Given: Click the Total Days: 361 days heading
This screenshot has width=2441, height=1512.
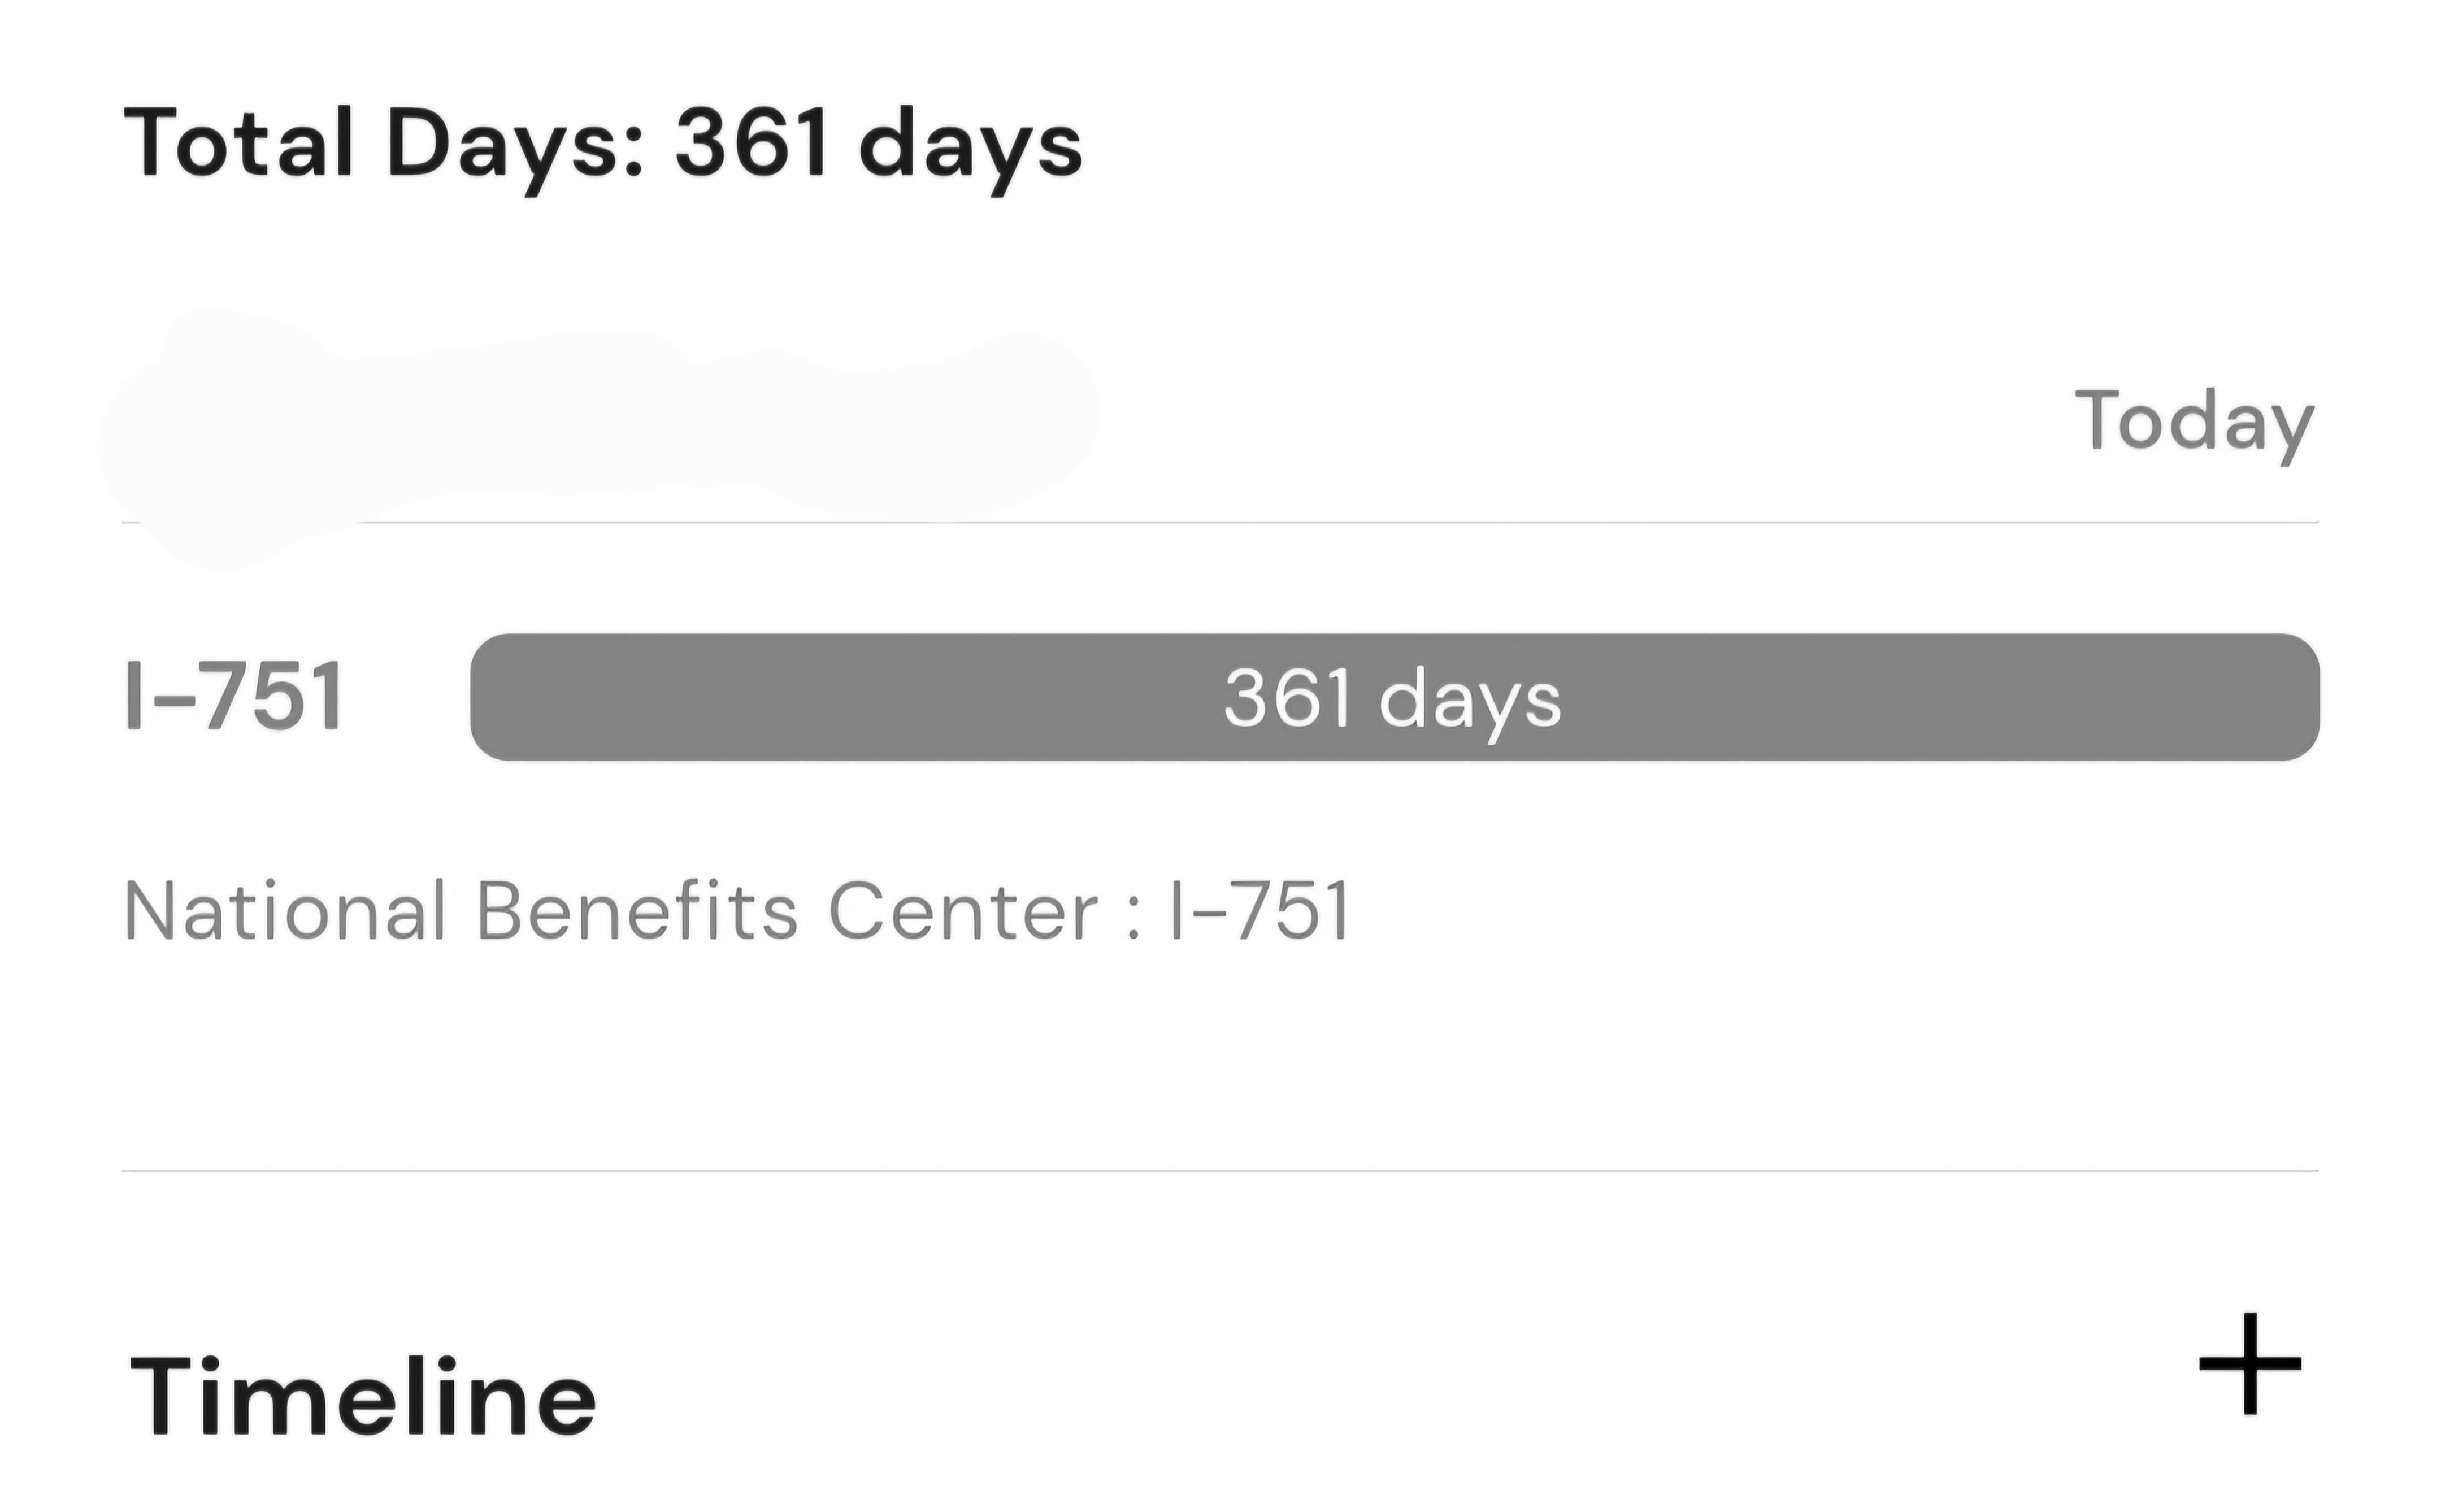Looking at the screenshot, I should [x=603, y=147].
